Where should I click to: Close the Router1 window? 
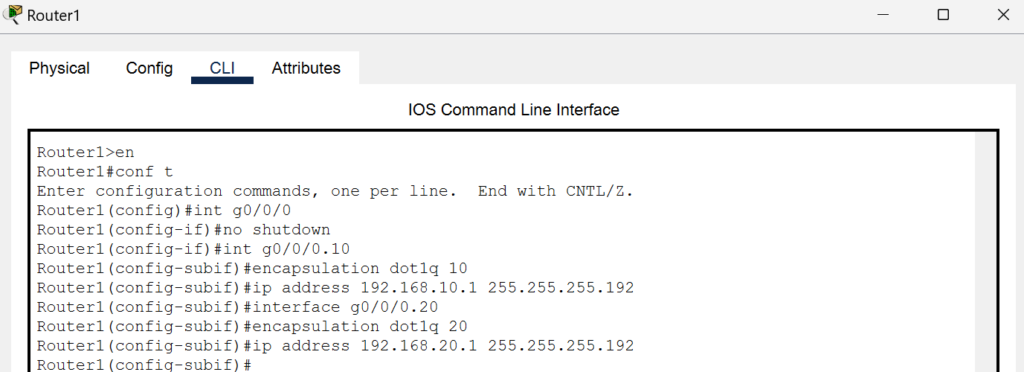(1003, 14)
